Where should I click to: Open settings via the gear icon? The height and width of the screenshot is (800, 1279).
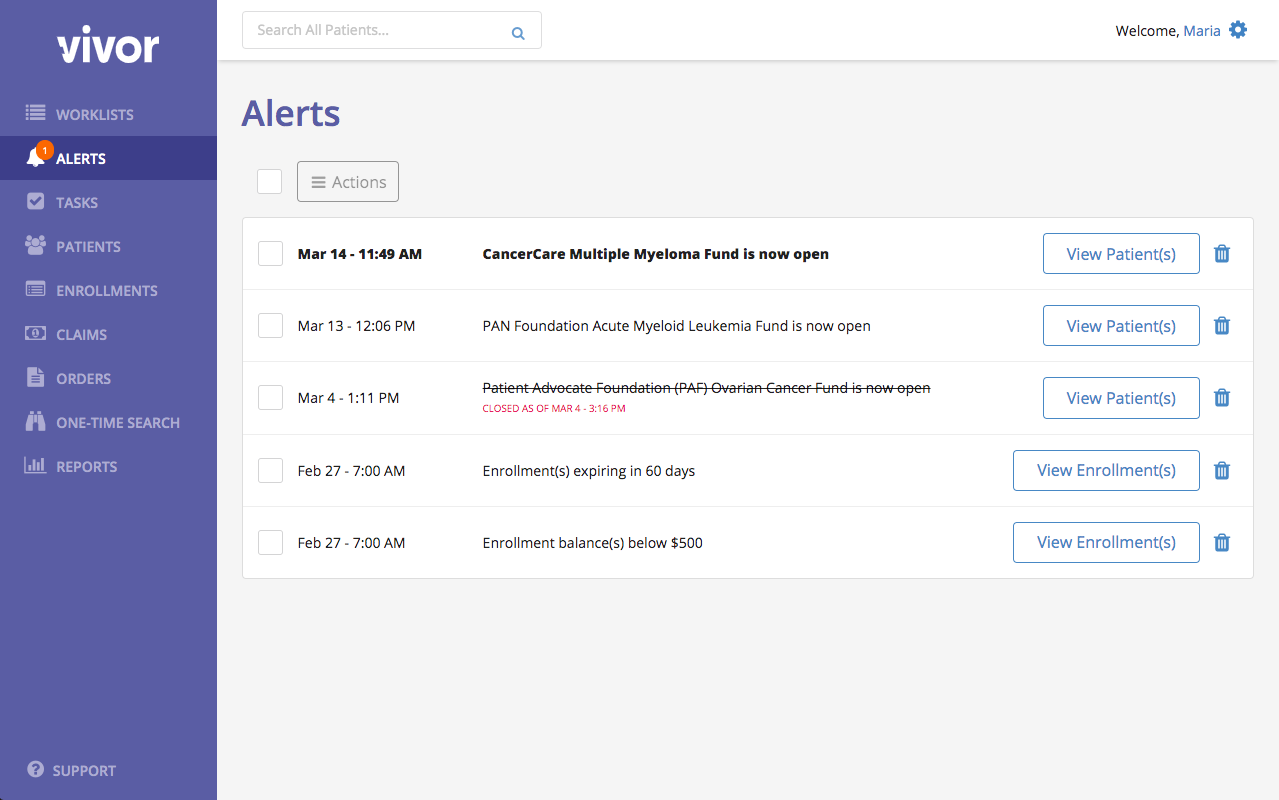pyautogui.click(x=1238, y=30)
